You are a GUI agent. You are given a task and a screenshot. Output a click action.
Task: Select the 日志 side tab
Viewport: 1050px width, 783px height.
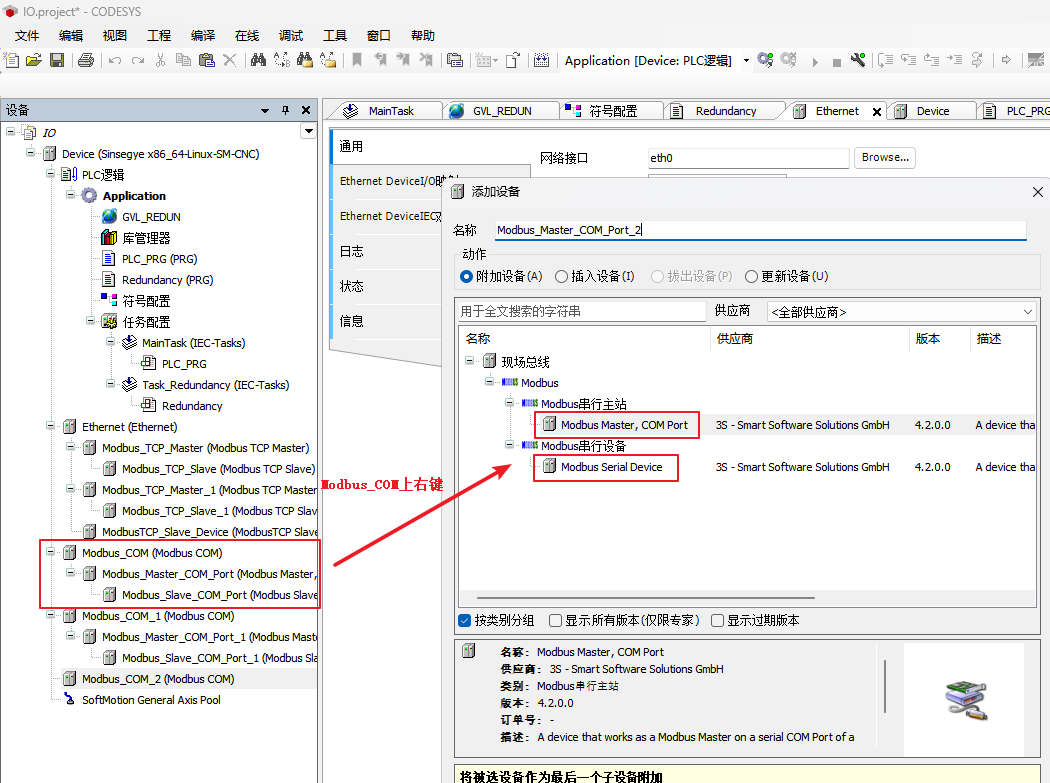[x=352, y=251]
